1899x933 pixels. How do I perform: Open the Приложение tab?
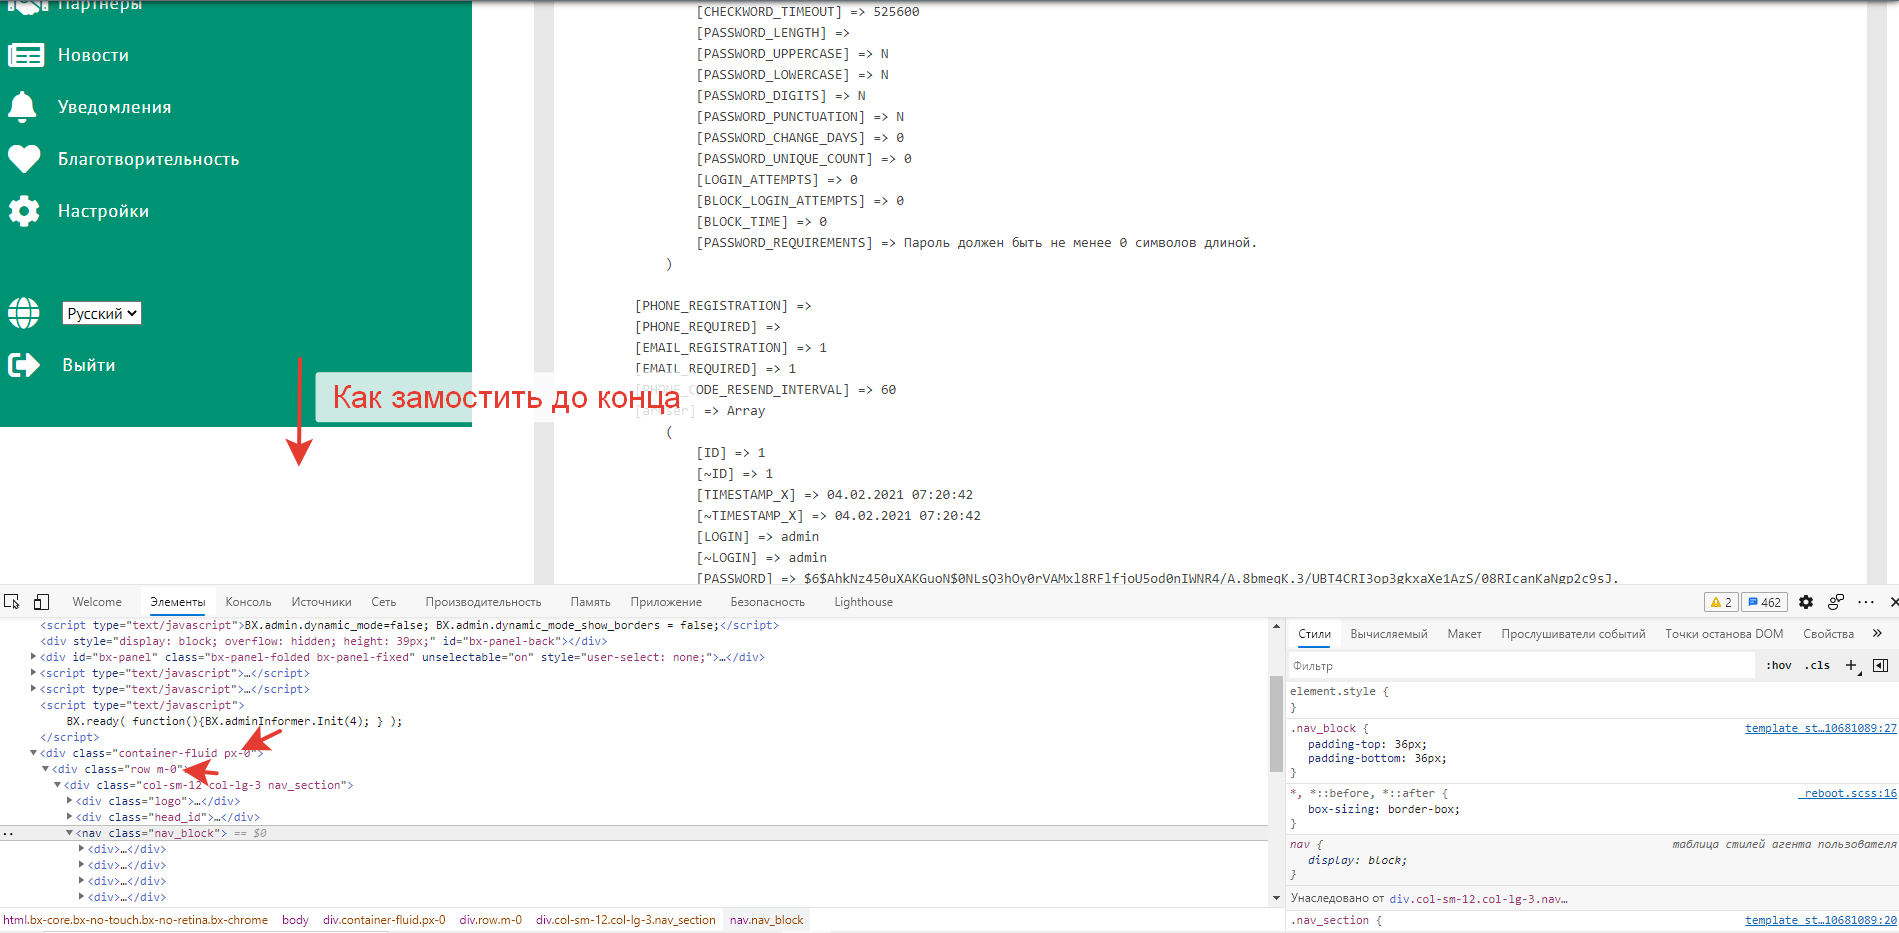(666, 602)
